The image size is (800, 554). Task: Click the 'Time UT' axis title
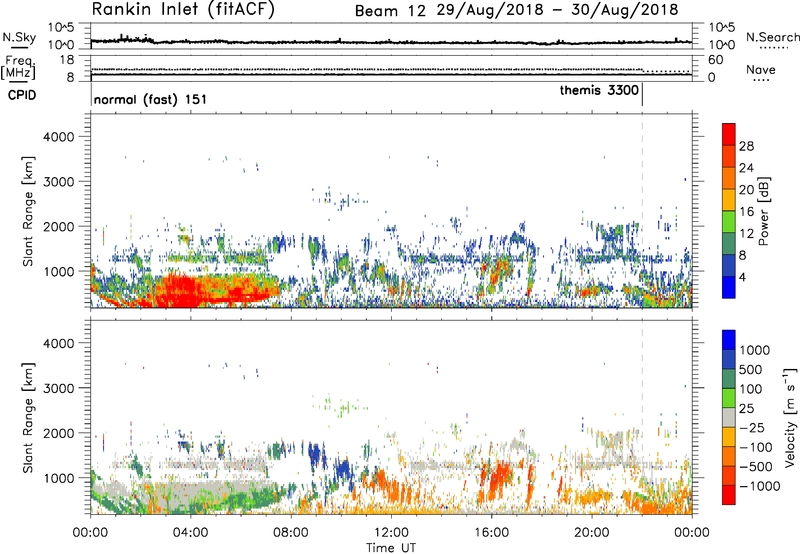(391, 548)
